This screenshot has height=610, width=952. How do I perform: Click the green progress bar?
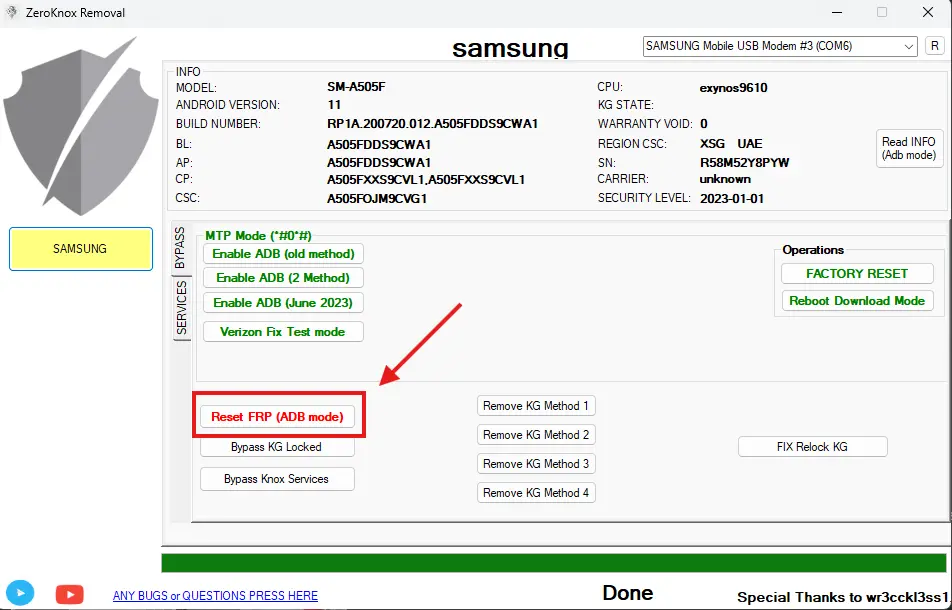(x=554, y=563)
